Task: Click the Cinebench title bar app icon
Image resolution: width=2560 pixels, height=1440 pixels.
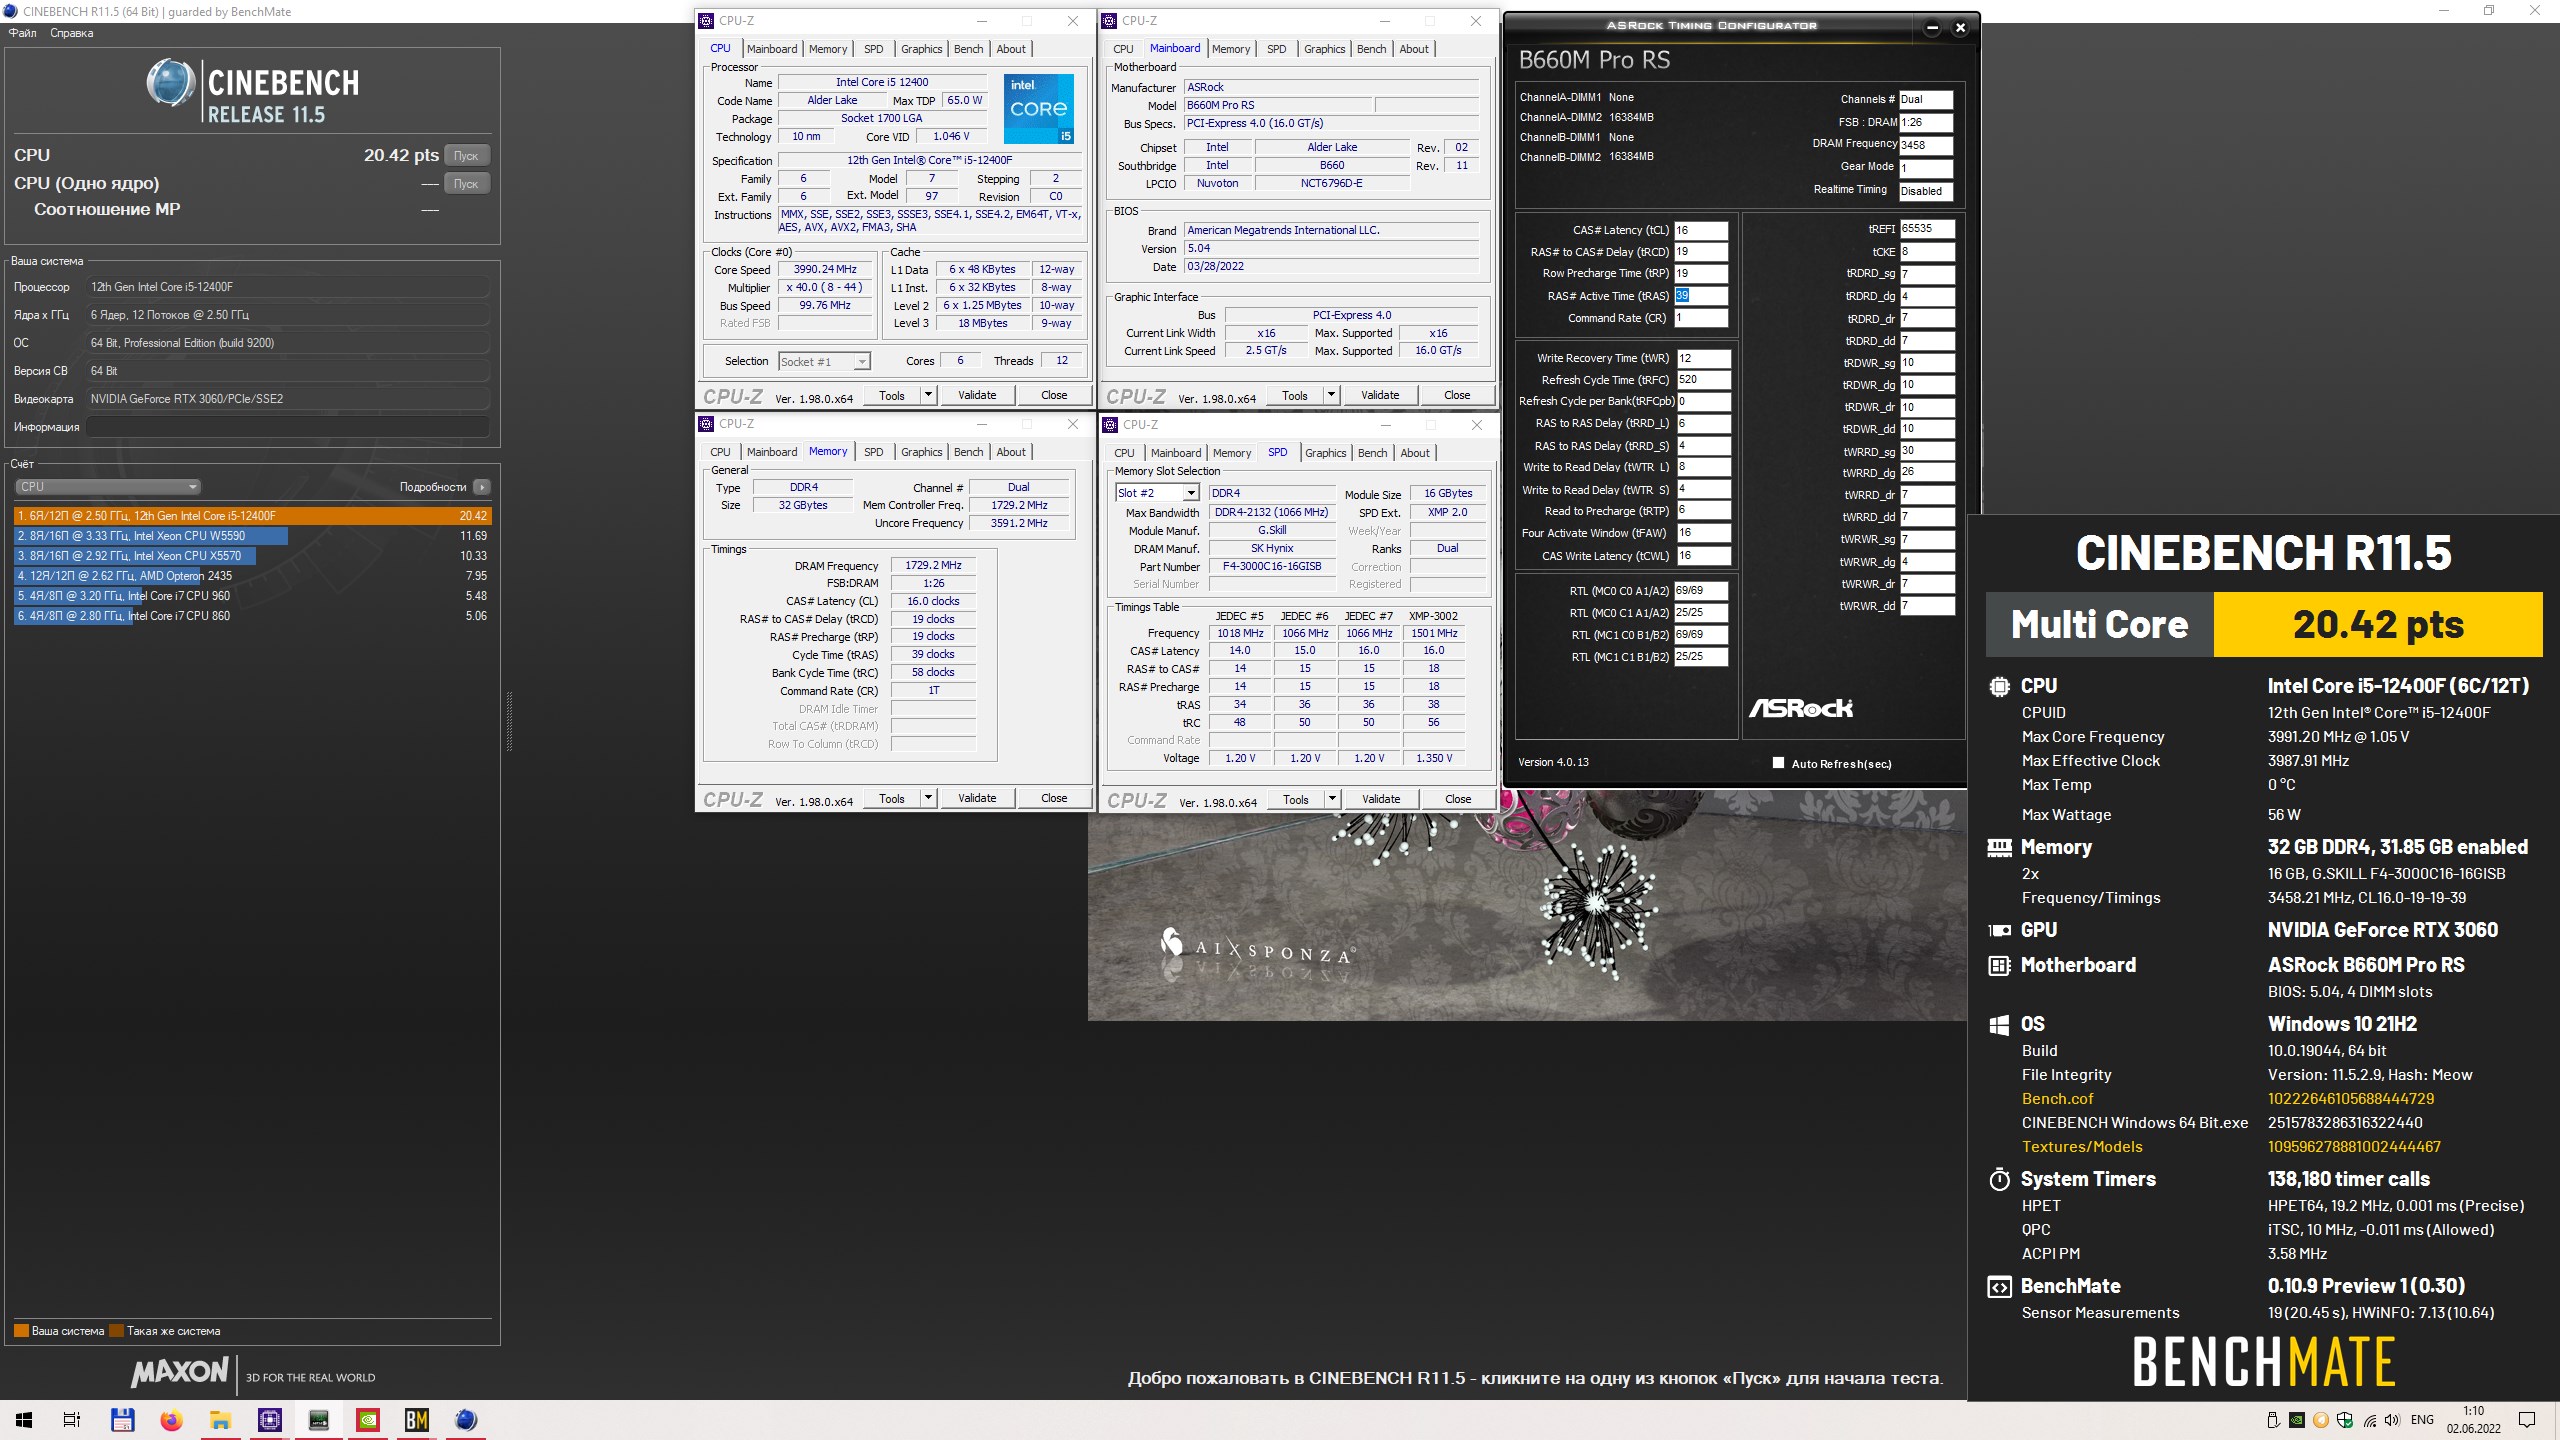Action: [x=11, y=11]
